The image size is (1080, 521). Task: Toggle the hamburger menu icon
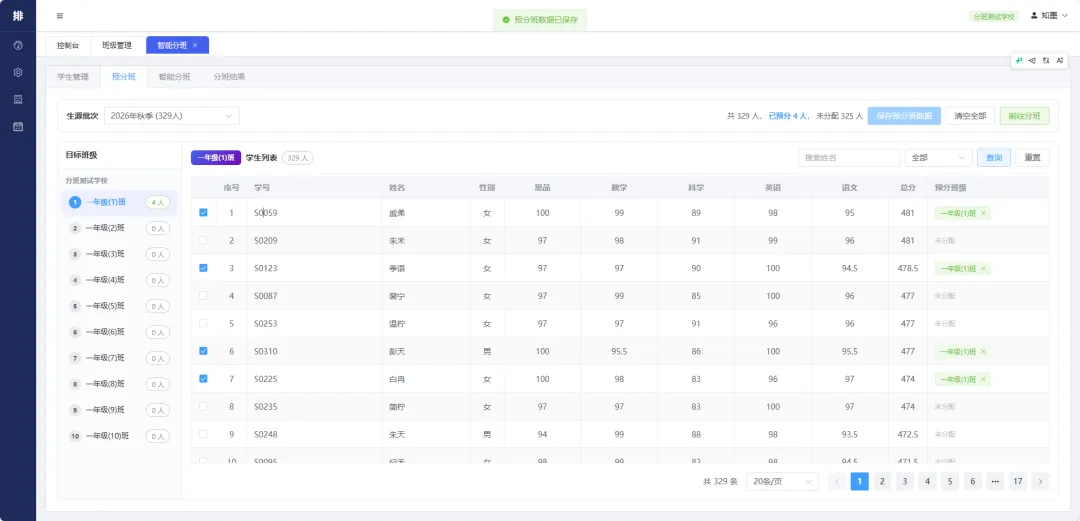pyautogui.click(x=60, y=16)
